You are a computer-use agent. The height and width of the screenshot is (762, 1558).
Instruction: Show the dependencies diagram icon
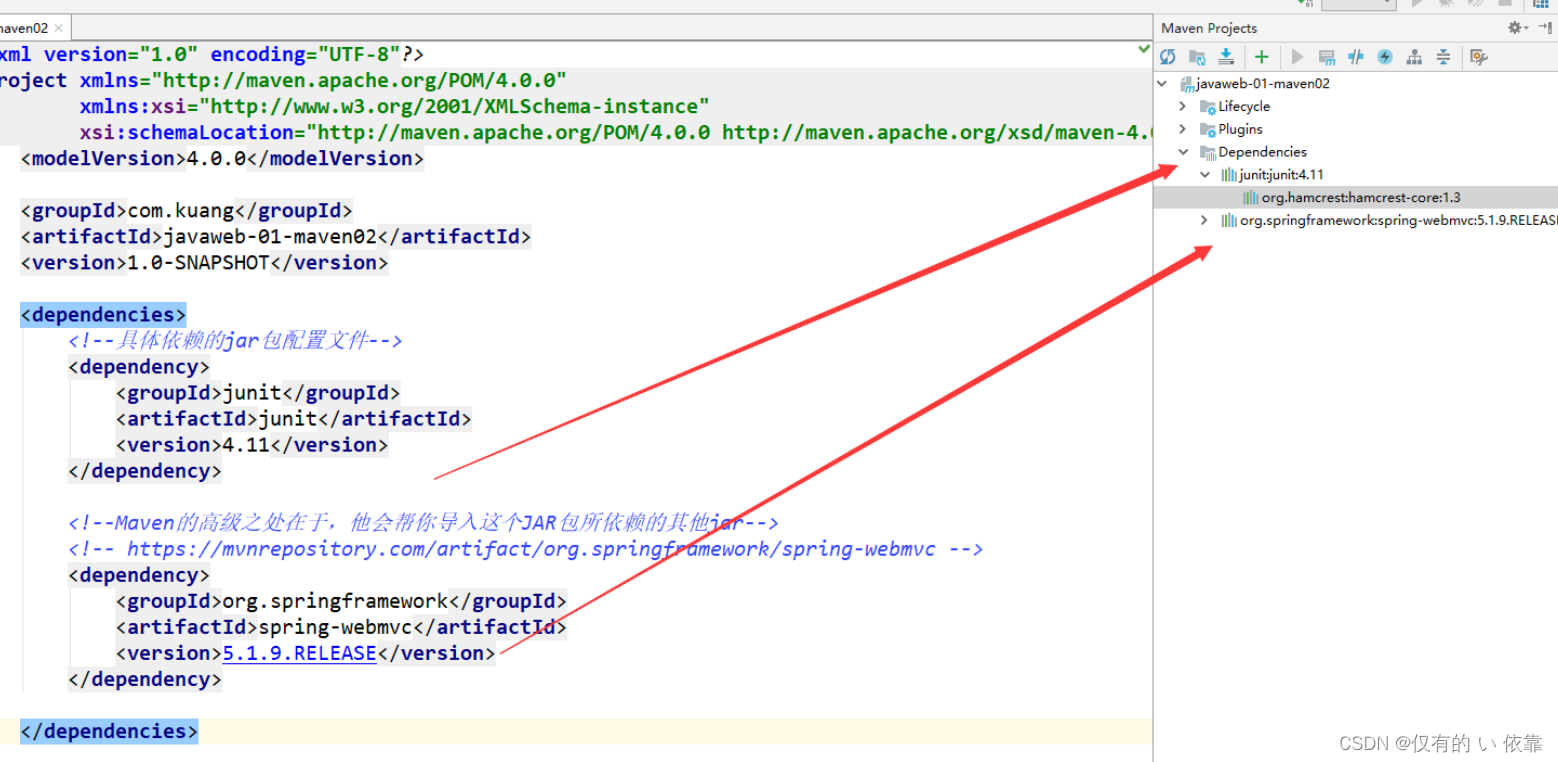[x=1414, y=58]
